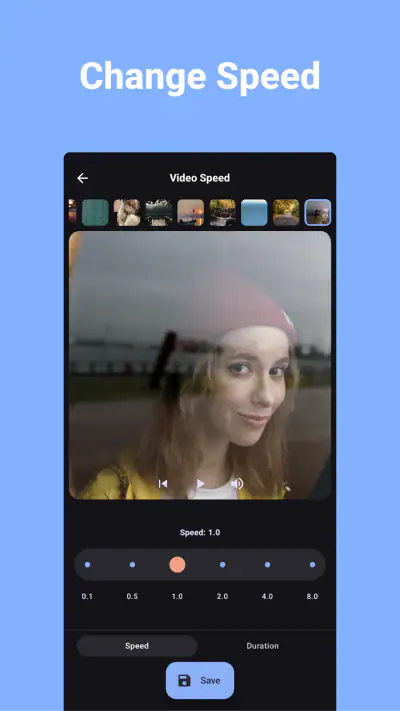Set speed to 8.0
Image resolution: width=400 pixels, height=711 pixels.
(x=312, y=565)
